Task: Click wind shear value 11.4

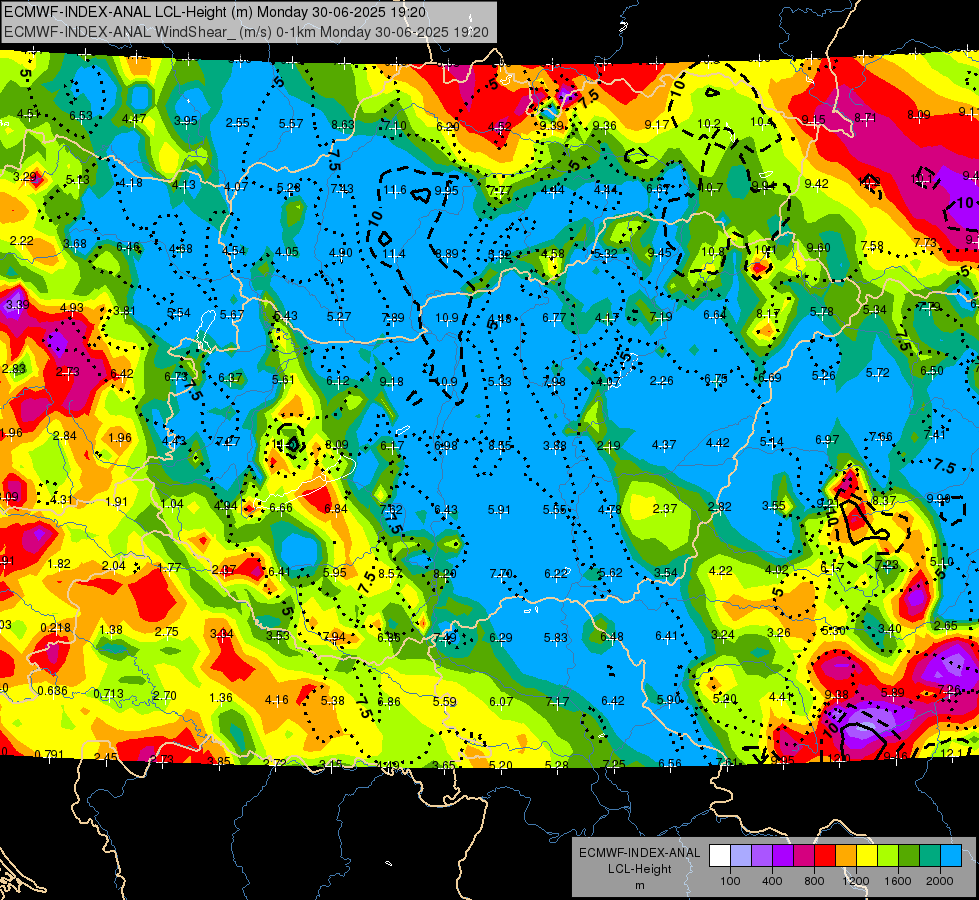Action: click(x=393, y=254)
